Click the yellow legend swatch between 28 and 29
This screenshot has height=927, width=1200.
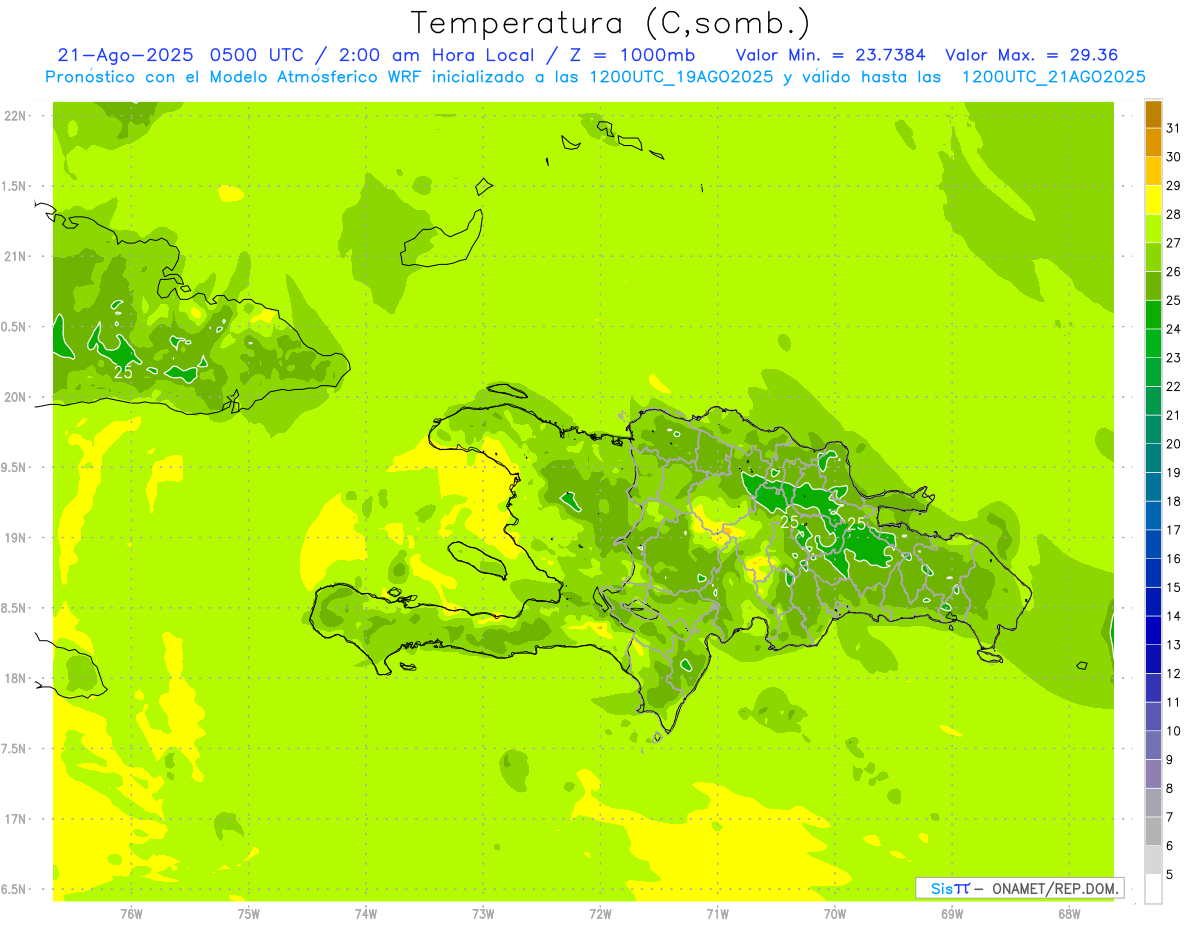click(1153, 200)
